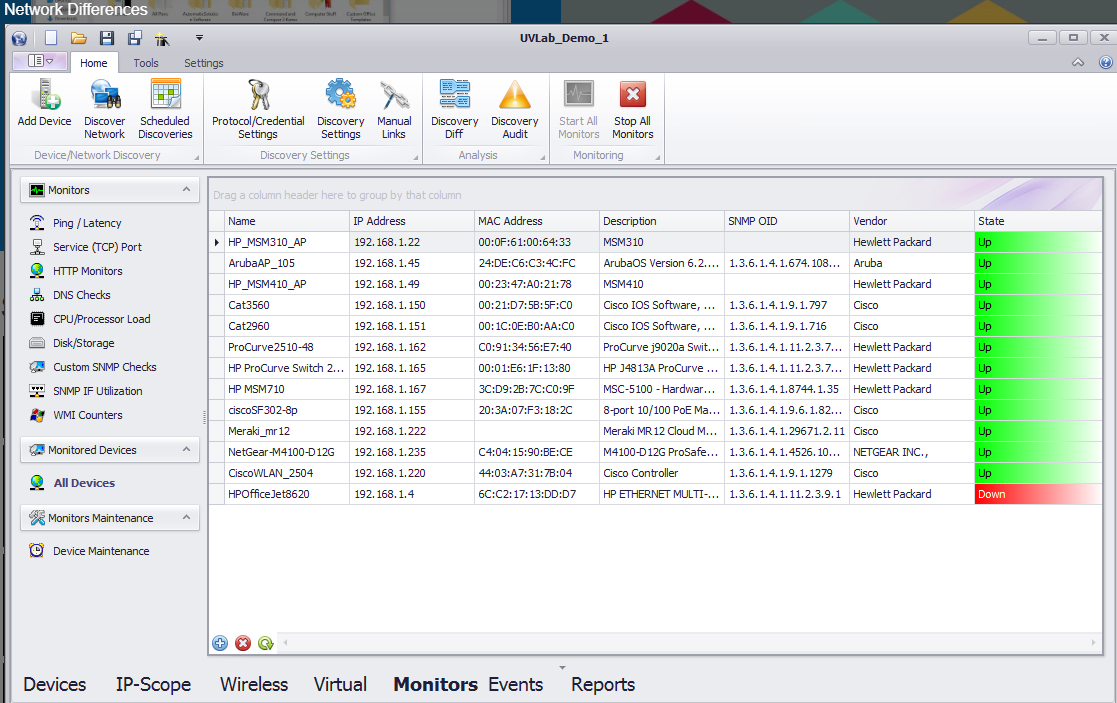Sort by the SNMP OID column header
Image resolution: width=1117 pixels, height=703 pixels.
786,221
